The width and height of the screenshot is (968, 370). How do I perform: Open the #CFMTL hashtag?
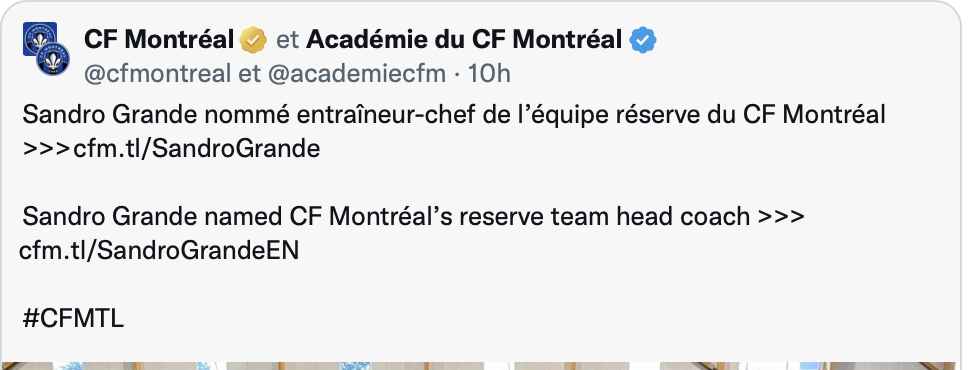pos(73,319)
